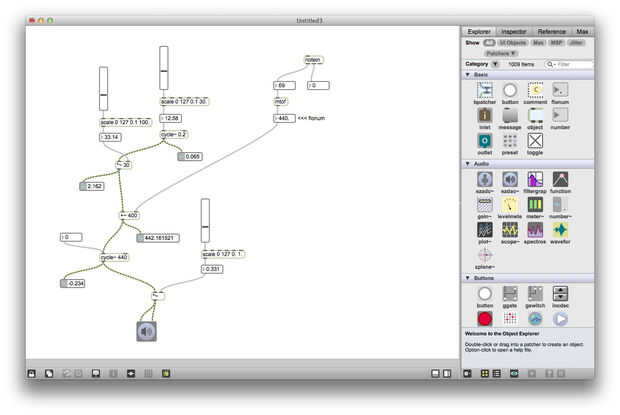The height and width of the screenshot is (415, 620).
Task: Choose the object box icon
Action: coord(535,115)
